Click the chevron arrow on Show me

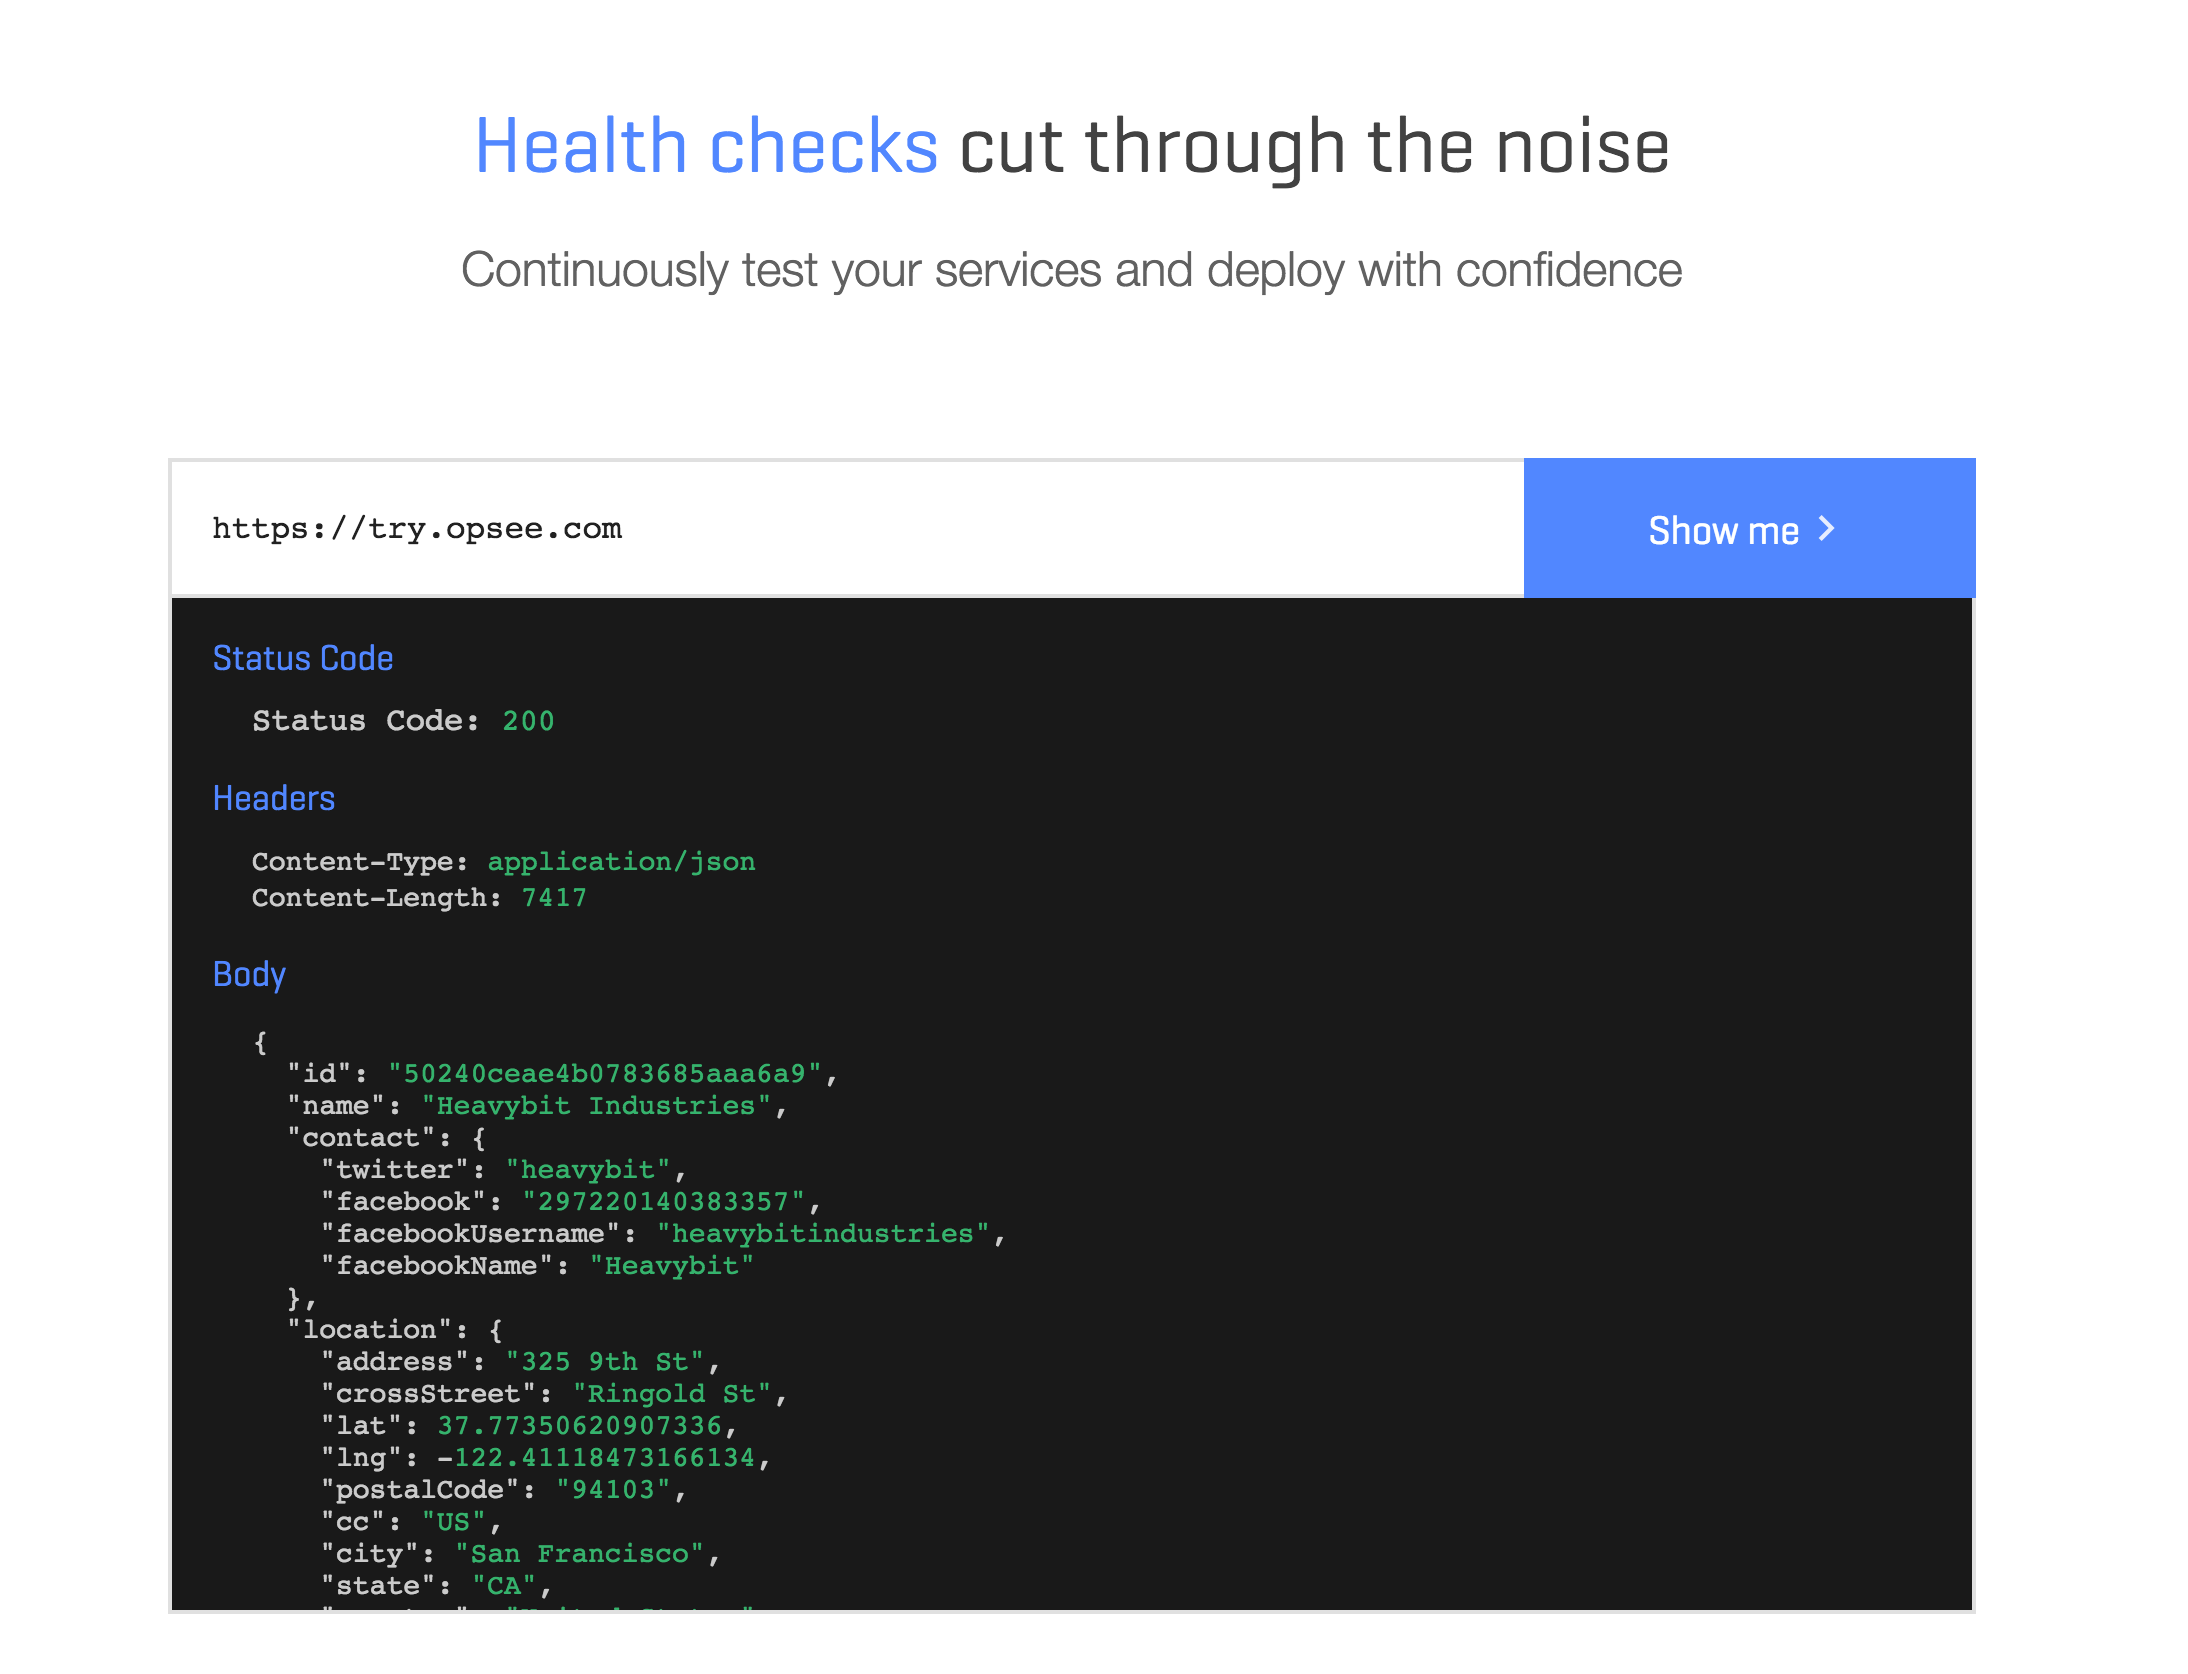point(1826,529)
